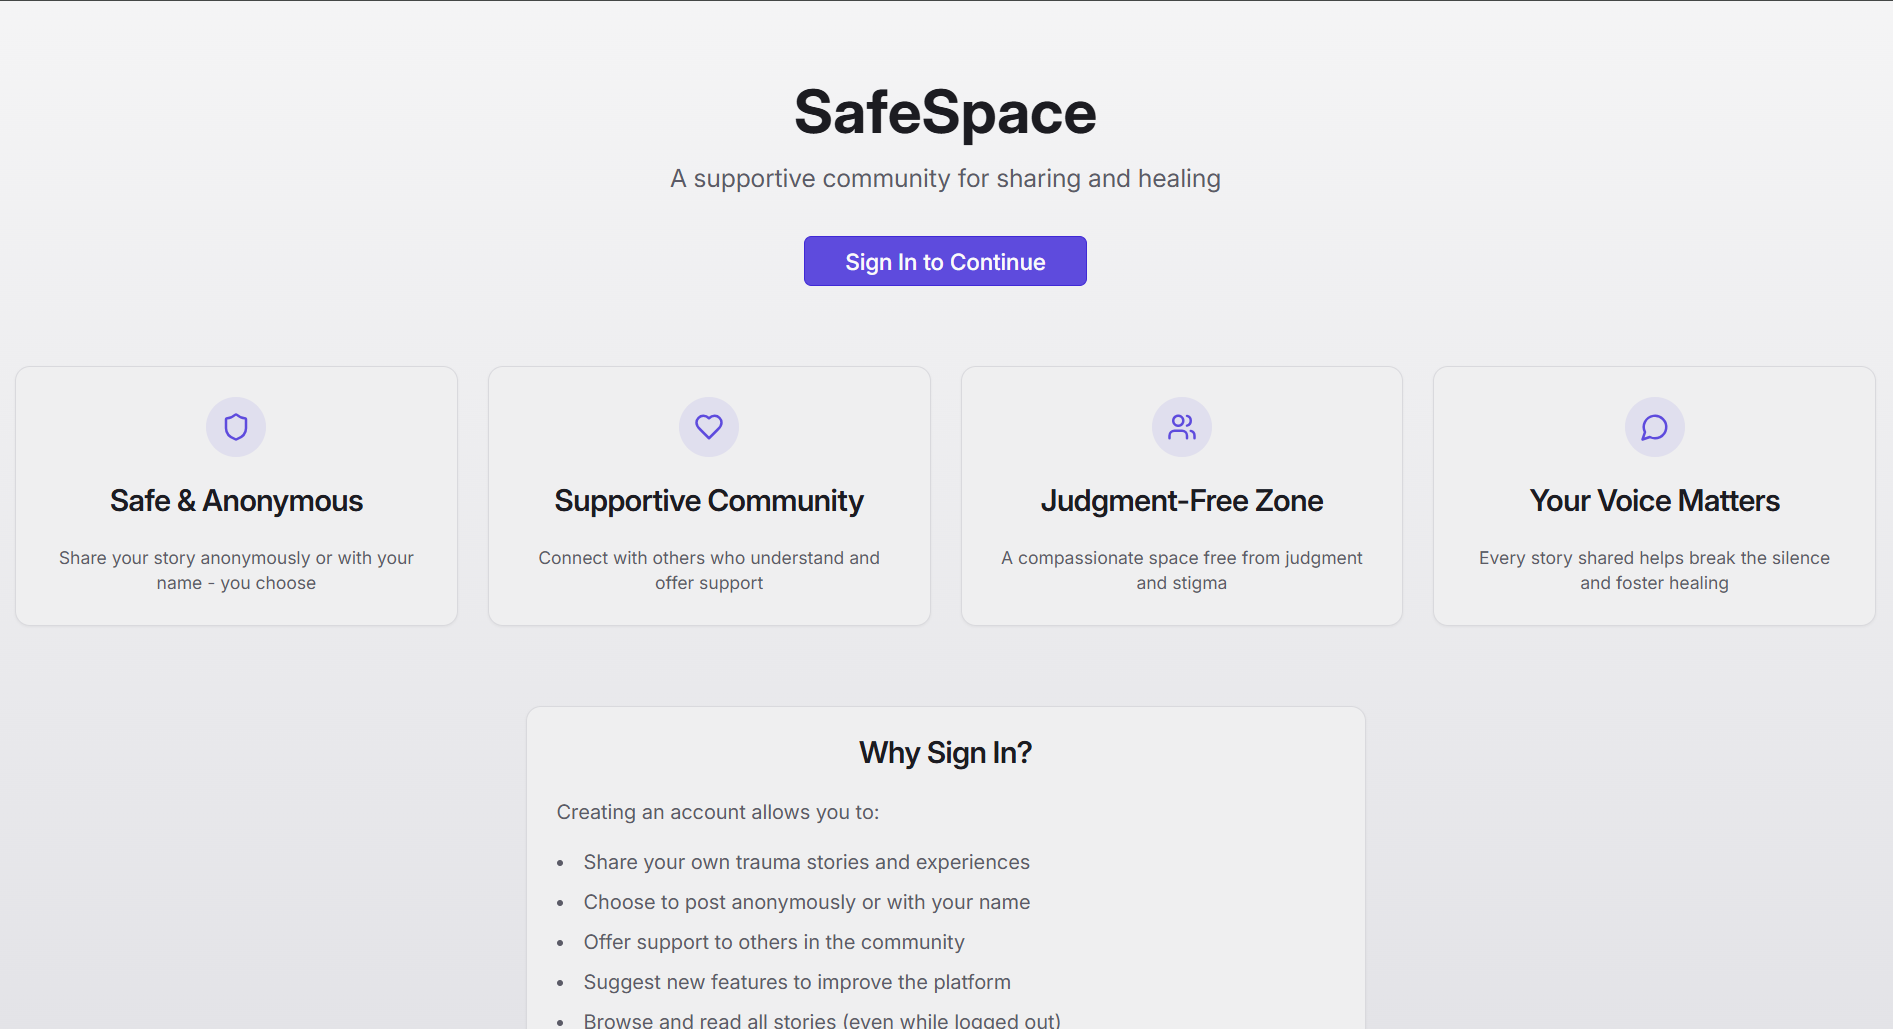Select the Supportive Community card

tap(708, 495)
